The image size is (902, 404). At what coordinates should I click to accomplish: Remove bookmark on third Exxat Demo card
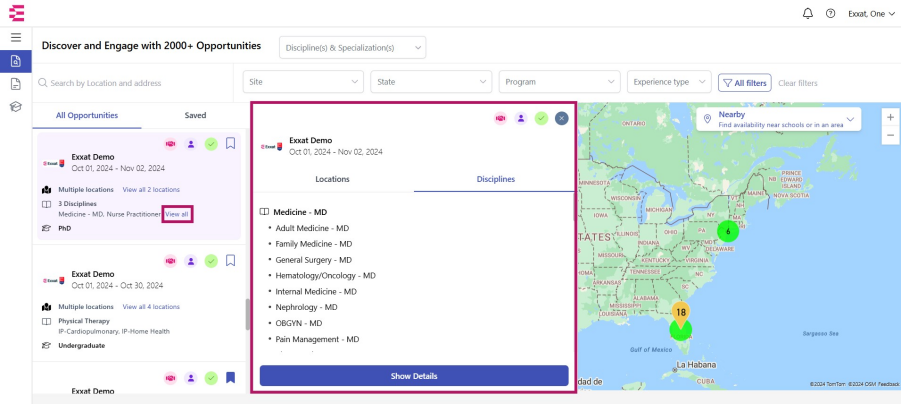[x=231, y=378]
